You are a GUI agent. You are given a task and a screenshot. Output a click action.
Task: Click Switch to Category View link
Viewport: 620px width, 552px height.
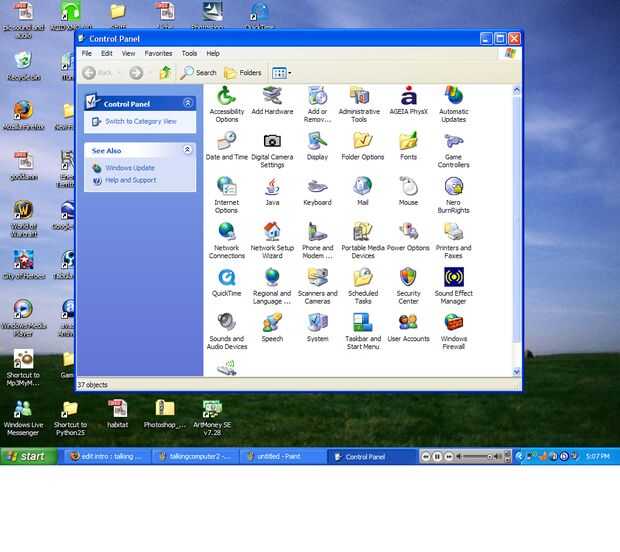point(140,121)
